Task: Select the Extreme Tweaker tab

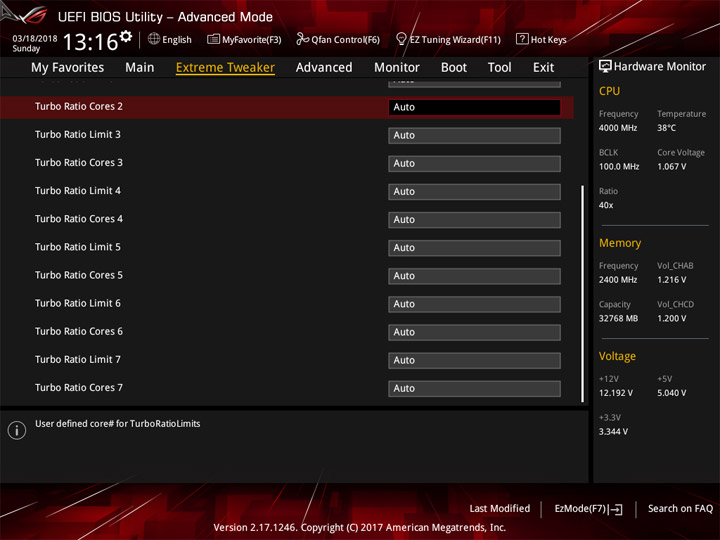Action: (x=225, y=68)
